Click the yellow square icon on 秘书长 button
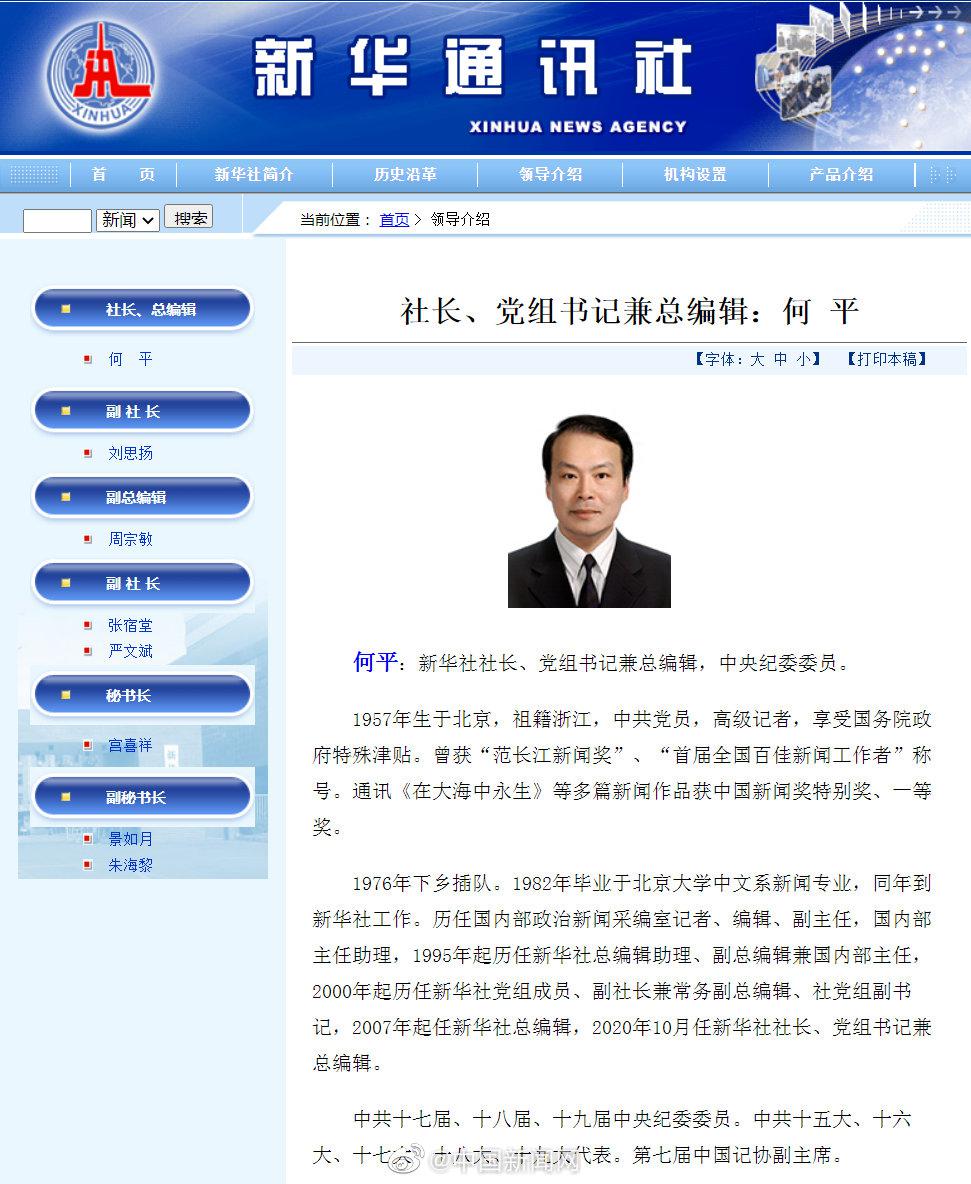Image resolution: width=971 pixels, height=1184 pixels. pyautogui.click(x=66, y=695)
